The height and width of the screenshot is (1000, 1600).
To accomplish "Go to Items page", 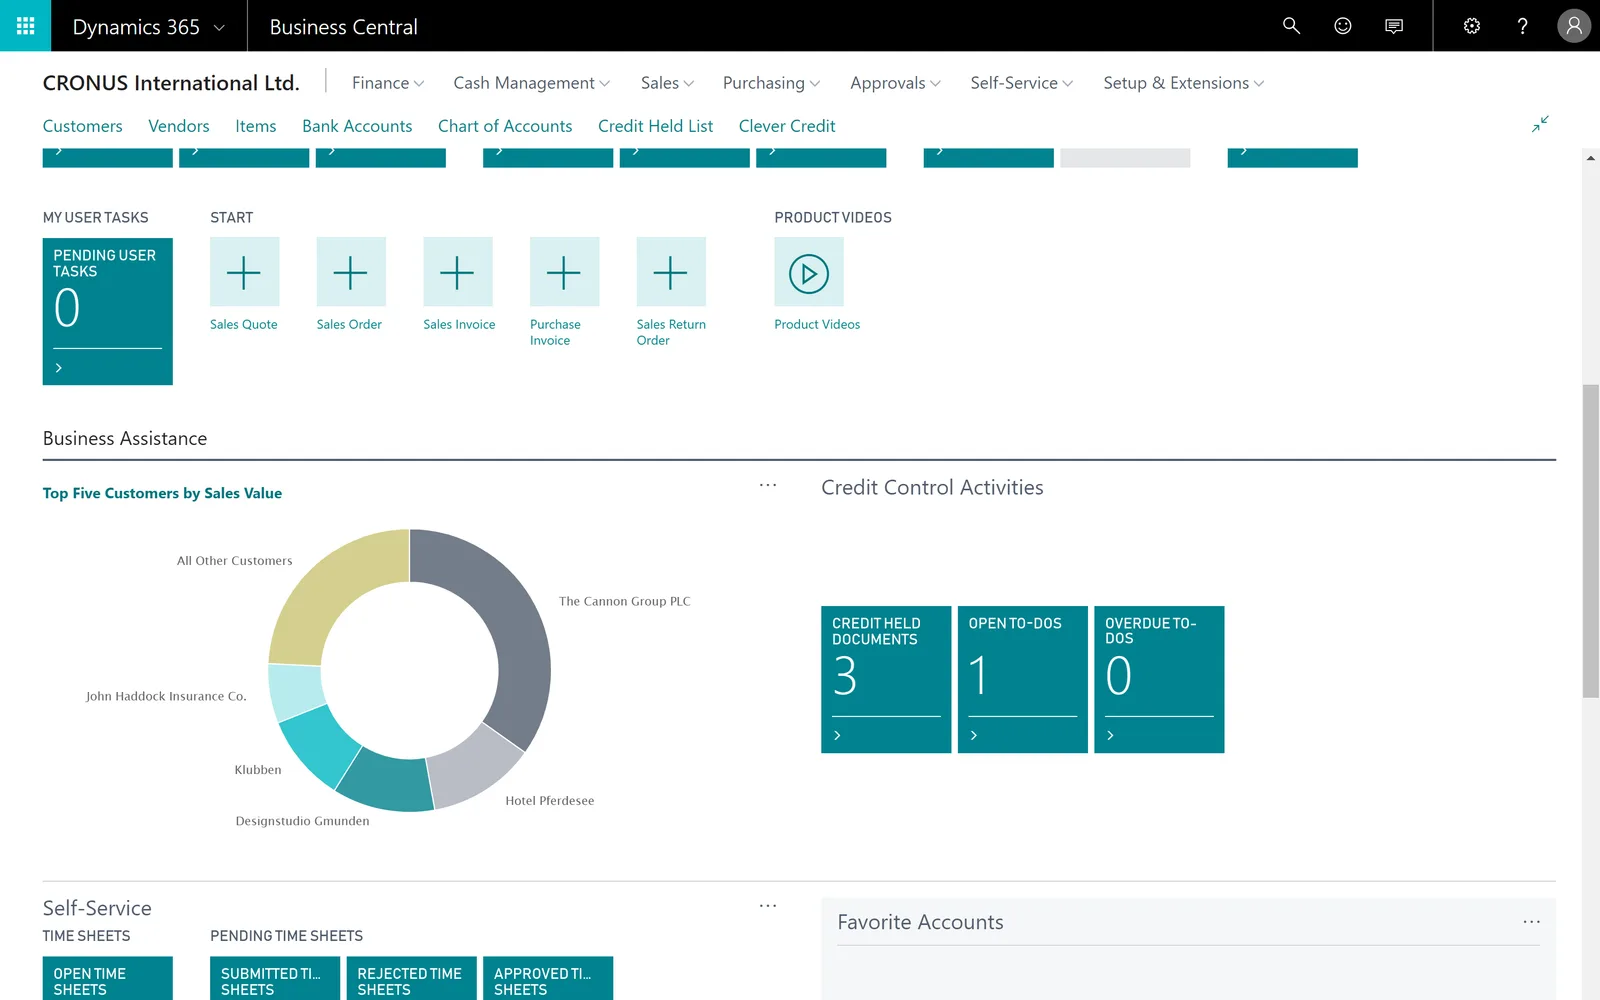I will click(x=256, y=126).
